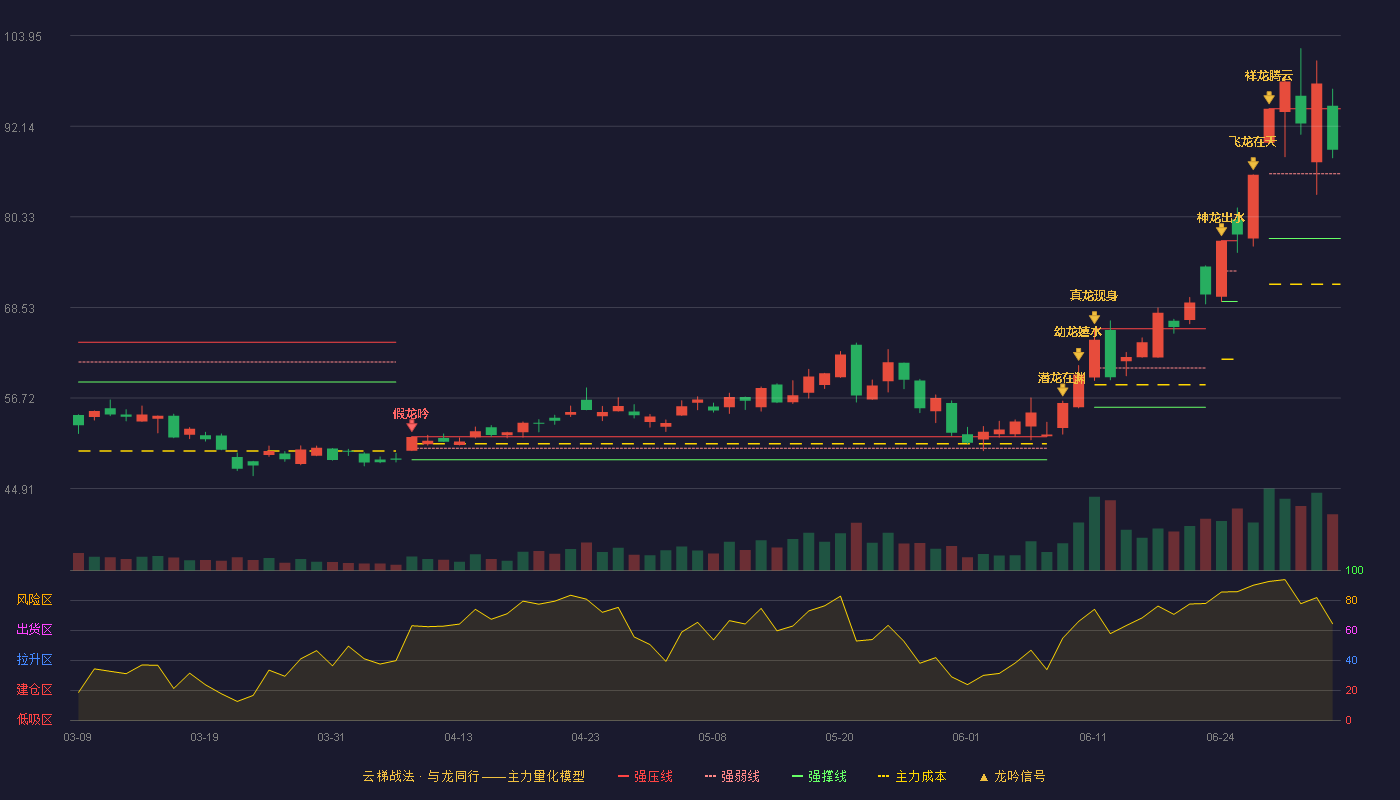Select the 假龙吟 signal label
Screen dimensions: 1400x800
click(x=411, y=413)
